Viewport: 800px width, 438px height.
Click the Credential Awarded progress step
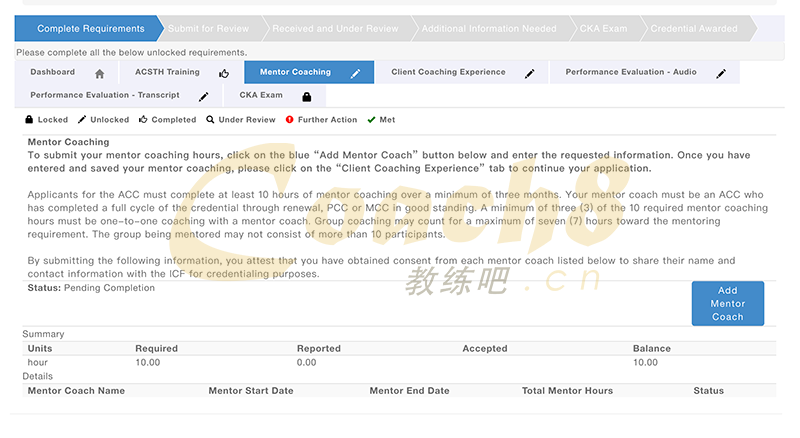click(694, 29)
